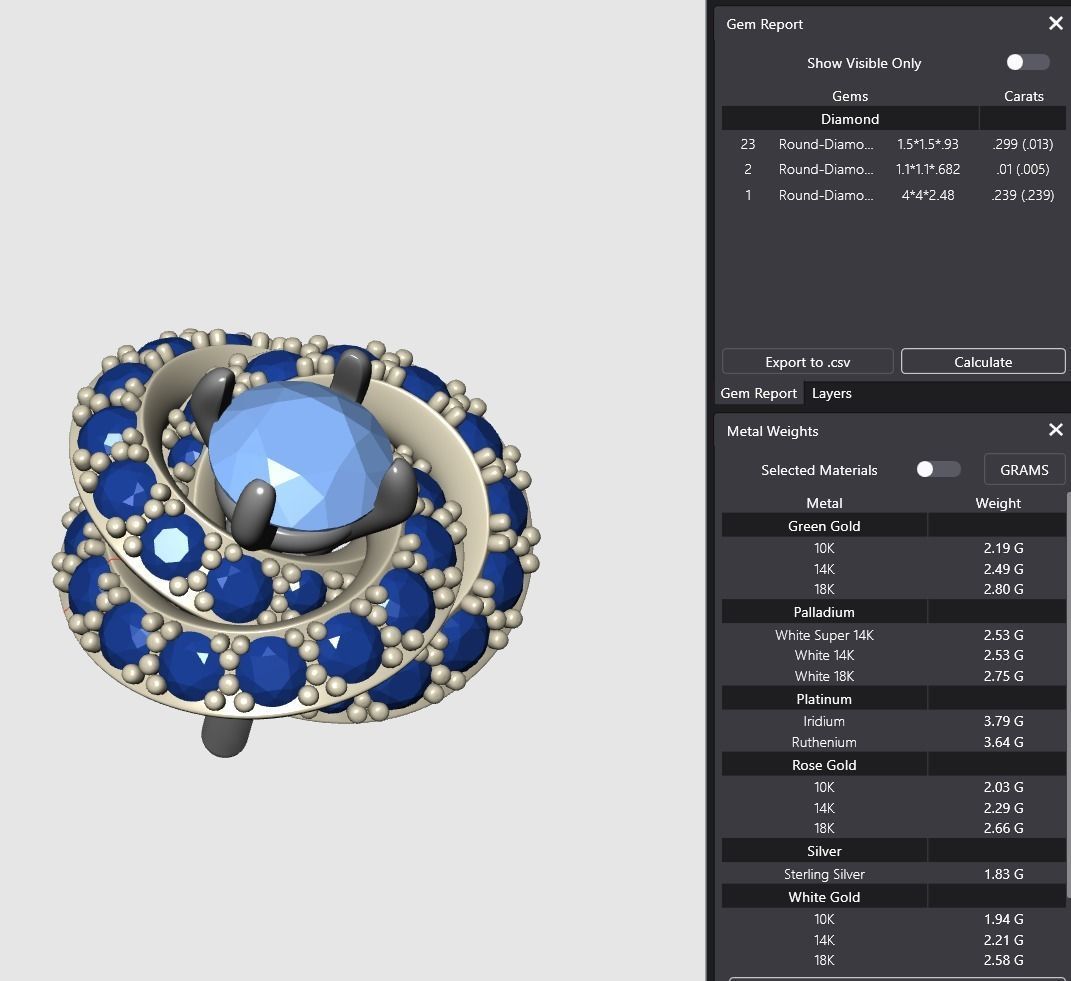Select the 2 Round-Diamond 1.1*1.1*.682 row

[x=893, y=169]
